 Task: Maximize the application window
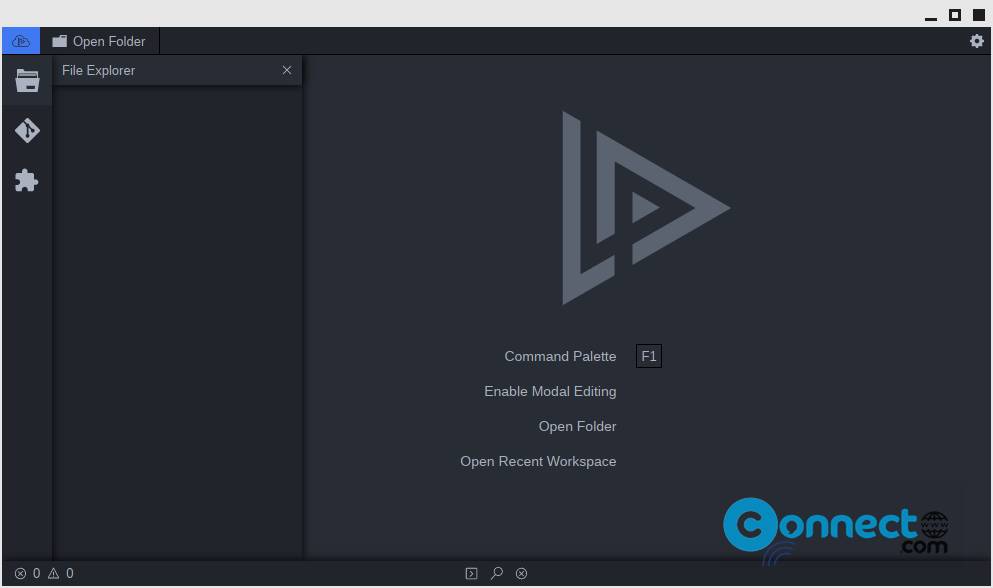pyautogui.click(x=954, y=15)
